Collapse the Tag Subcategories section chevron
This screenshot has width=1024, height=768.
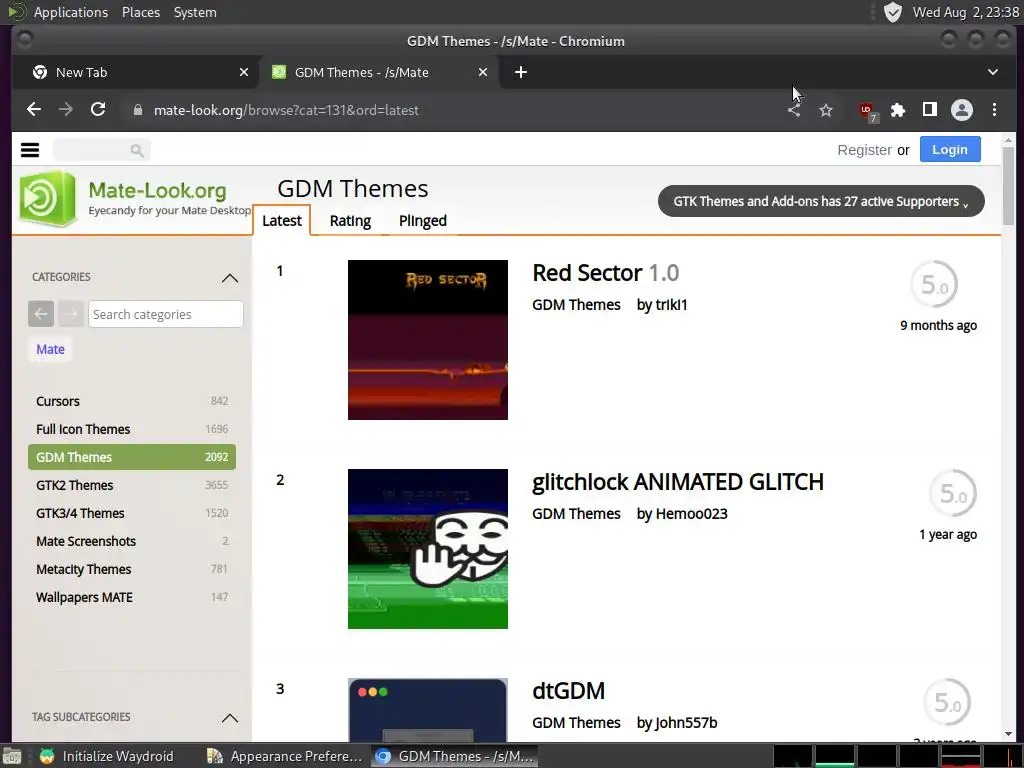tap(230, 718)
